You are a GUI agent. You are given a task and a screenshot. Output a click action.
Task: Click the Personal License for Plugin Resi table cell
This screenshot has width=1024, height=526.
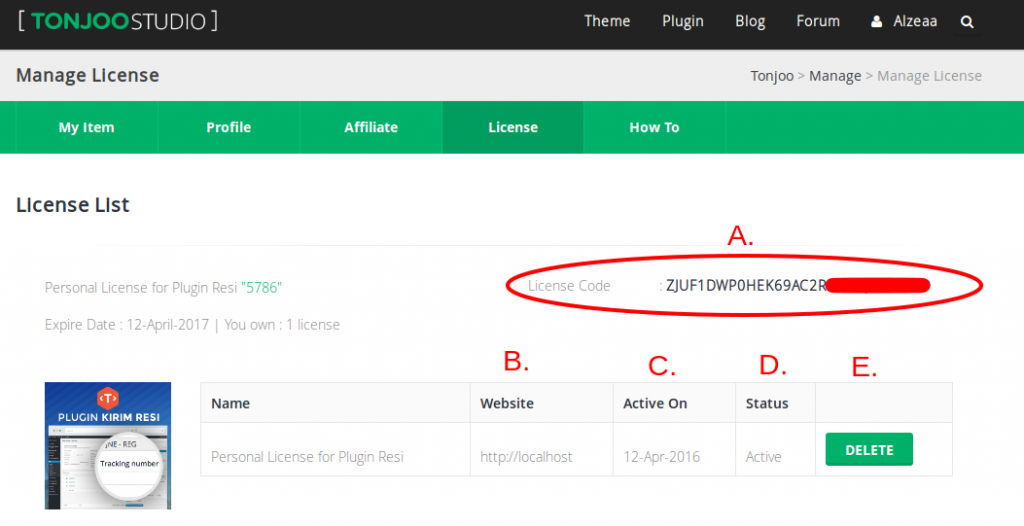[x=335, y=450]
